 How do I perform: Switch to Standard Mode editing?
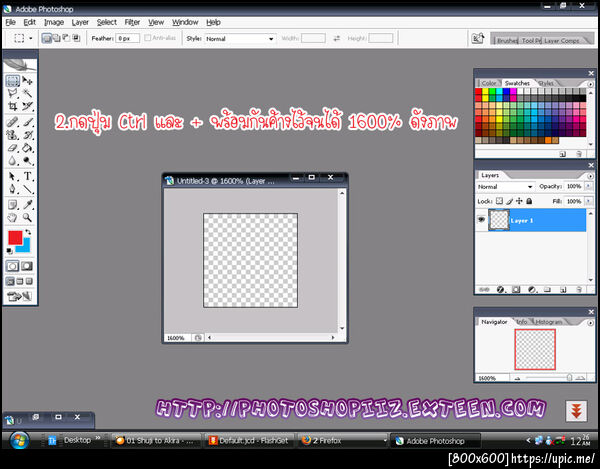pyautogui.click(x=13, y=266)
